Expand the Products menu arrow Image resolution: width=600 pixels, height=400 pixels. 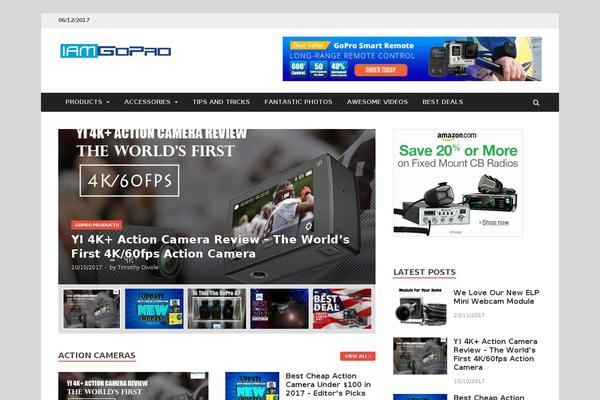pyautogui.click(x=108, y=102)
